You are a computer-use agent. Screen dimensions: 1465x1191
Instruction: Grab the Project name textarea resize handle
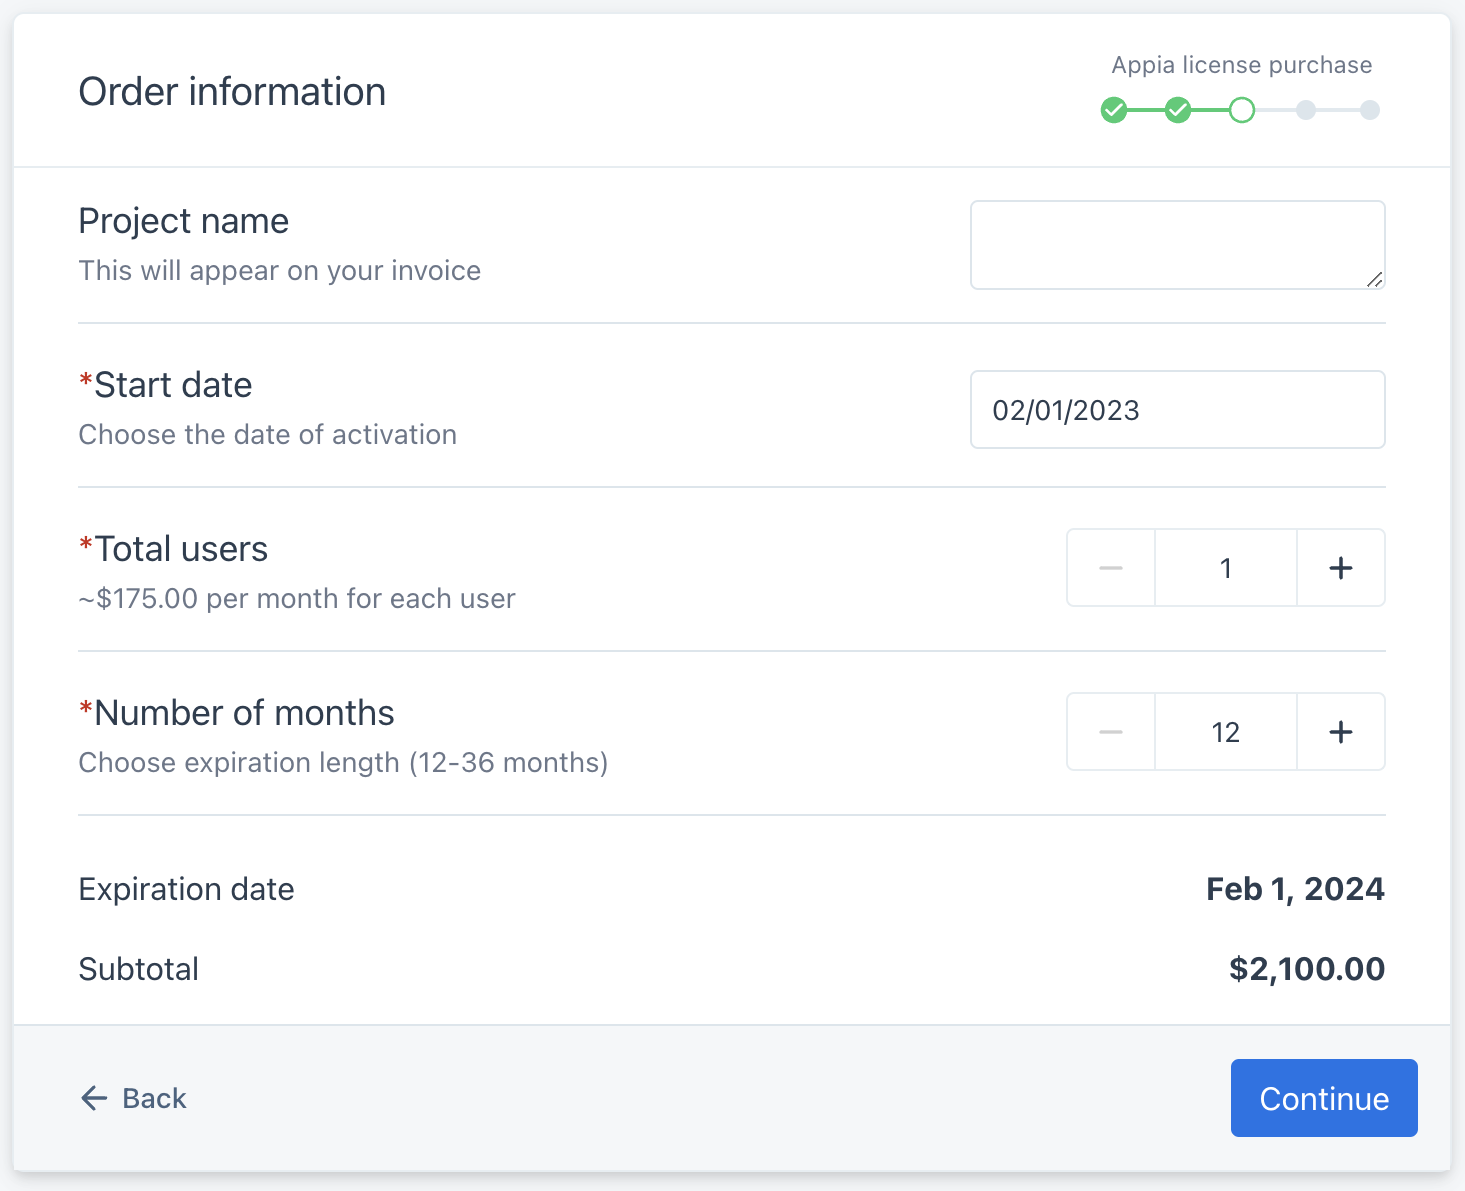pyautogui.click(x=1375, y=280)
